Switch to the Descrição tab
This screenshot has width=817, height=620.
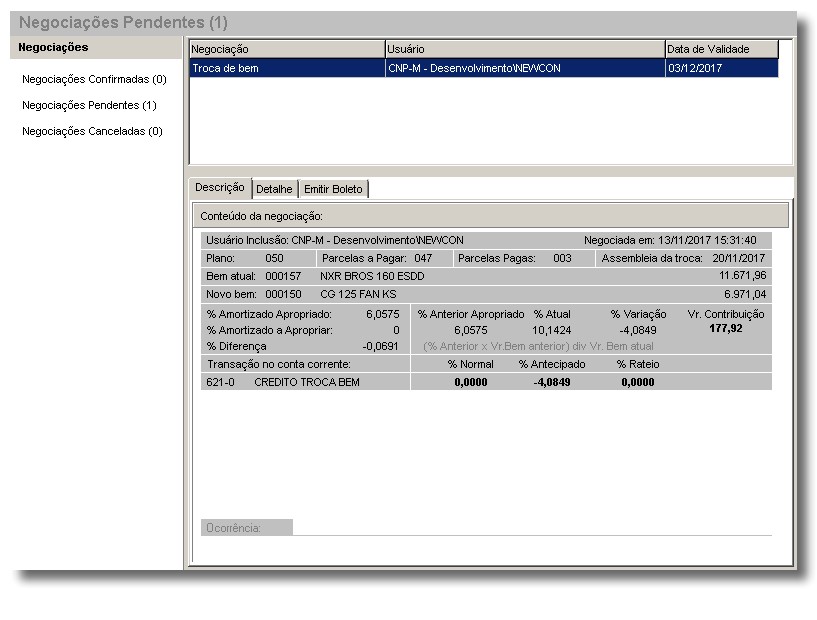[220, 188]
